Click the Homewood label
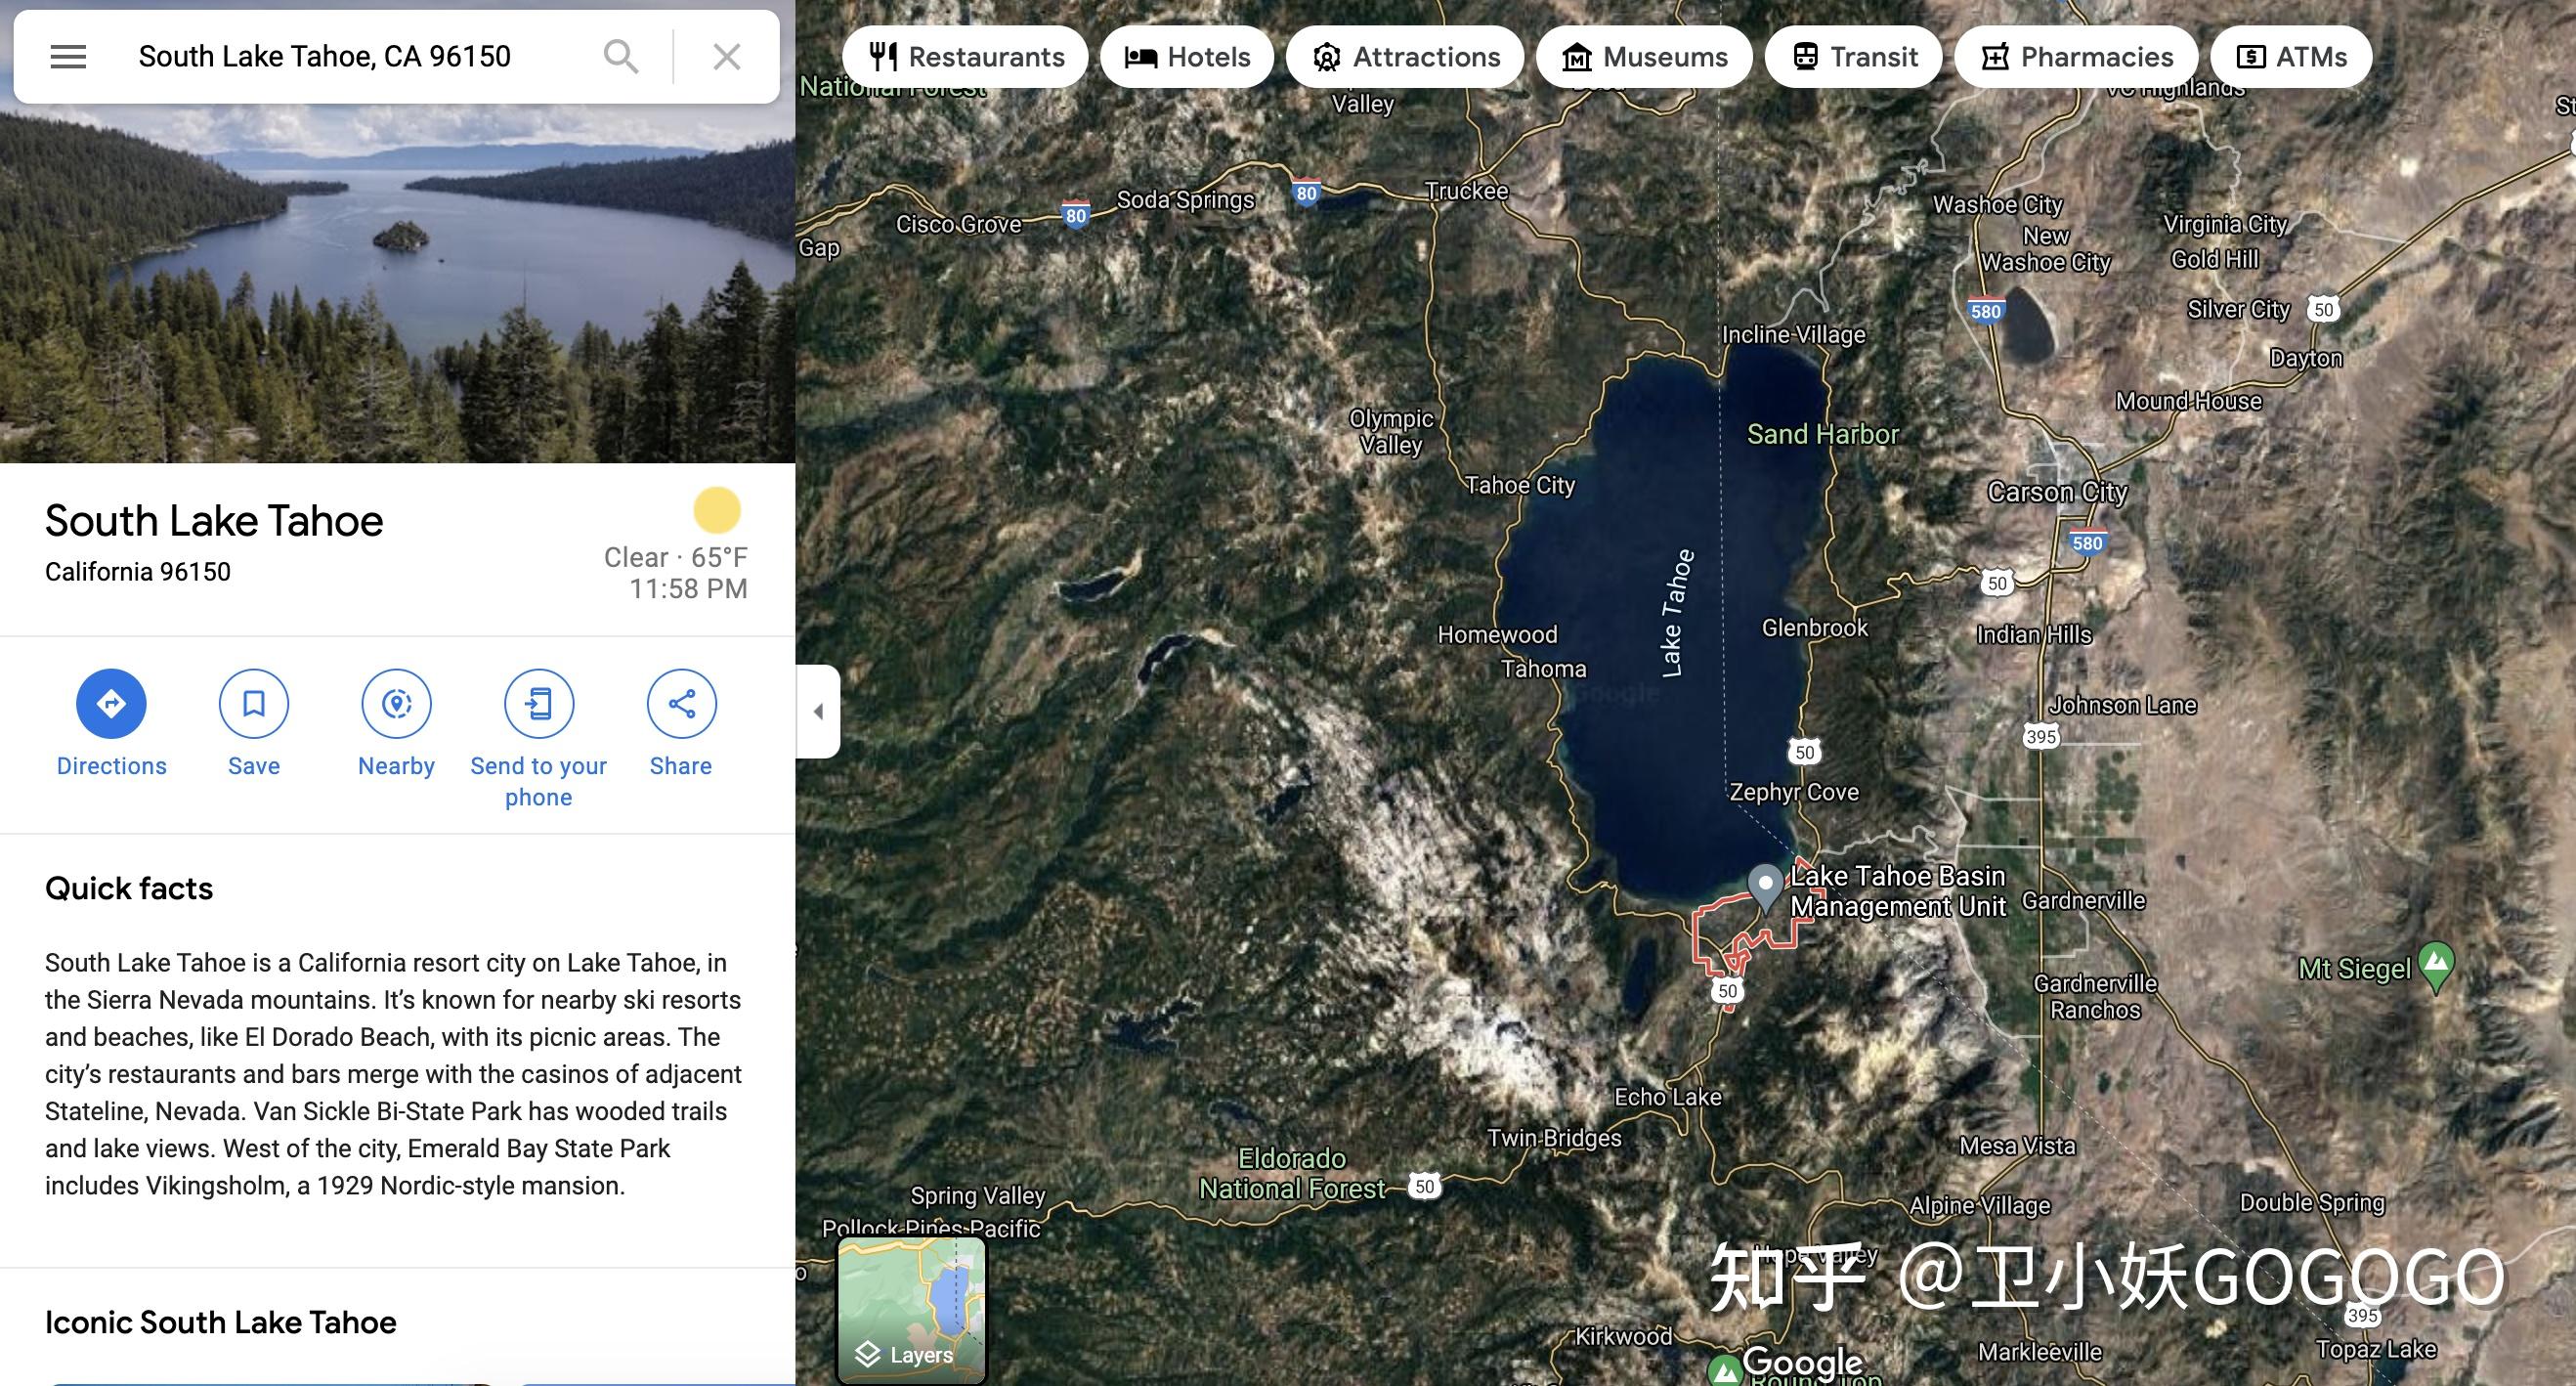The width and height of the screenshot is (2576, 1386). coord(1497,634)
